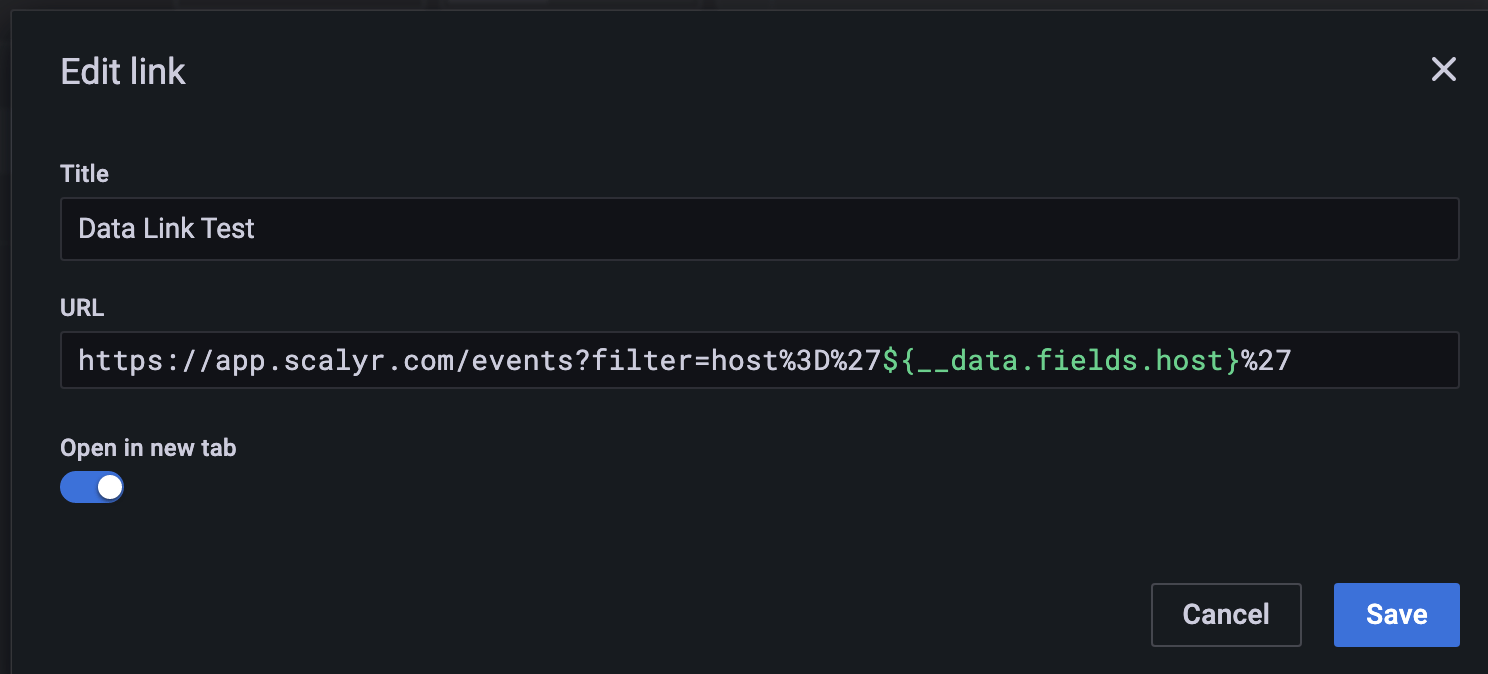Click the ${__data.fields.host} variable in URL
Image resolution: width=1488 pixels, height=674 pixels.
coord(1061,360)
